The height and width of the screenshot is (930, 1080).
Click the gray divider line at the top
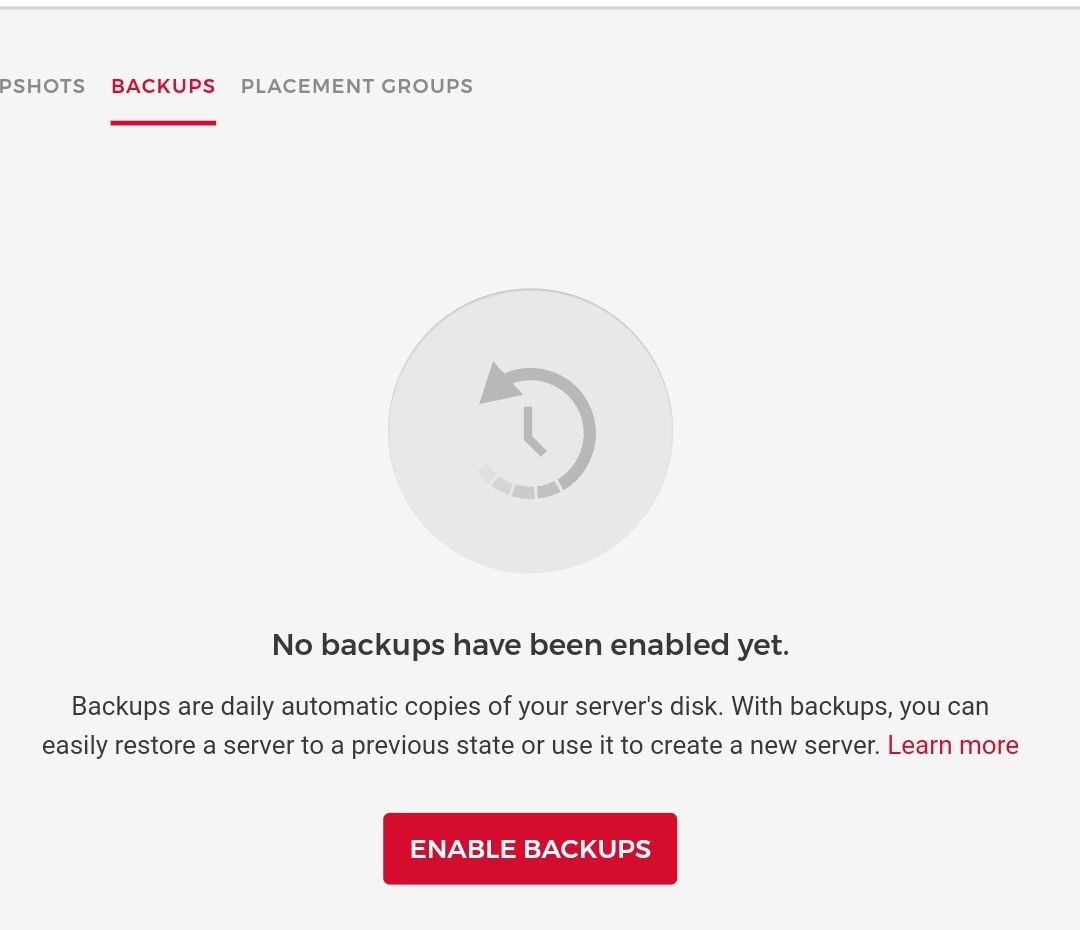pos(540,8)
